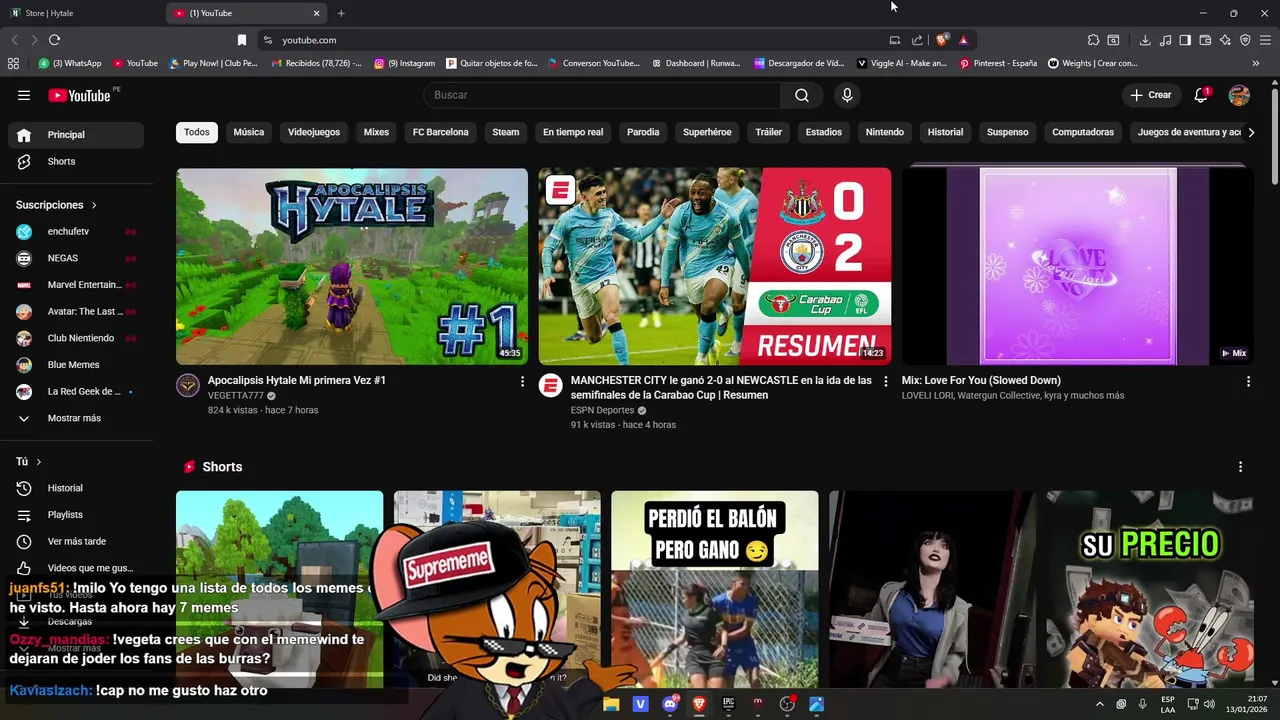Click the Buscar search field

[x=602, y=95]
